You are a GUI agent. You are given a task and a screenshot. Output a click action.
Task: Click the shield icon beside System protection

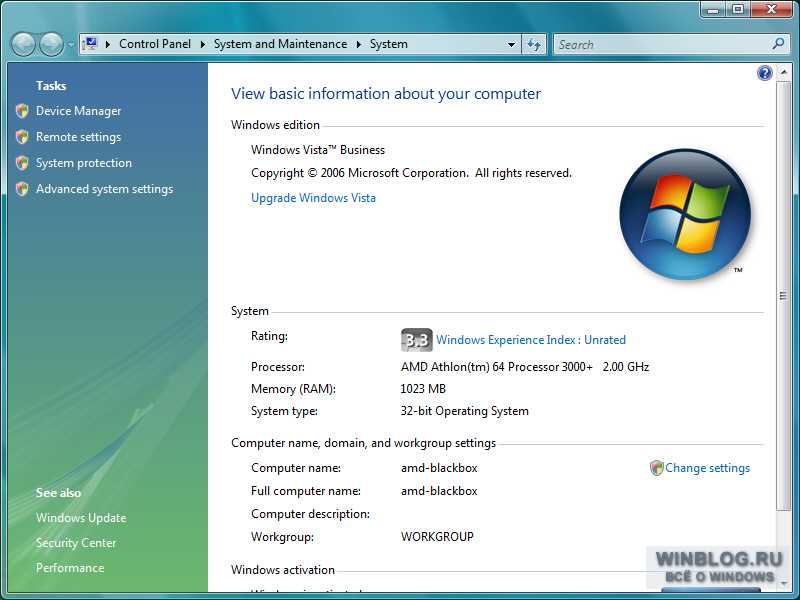pos(22,163)
